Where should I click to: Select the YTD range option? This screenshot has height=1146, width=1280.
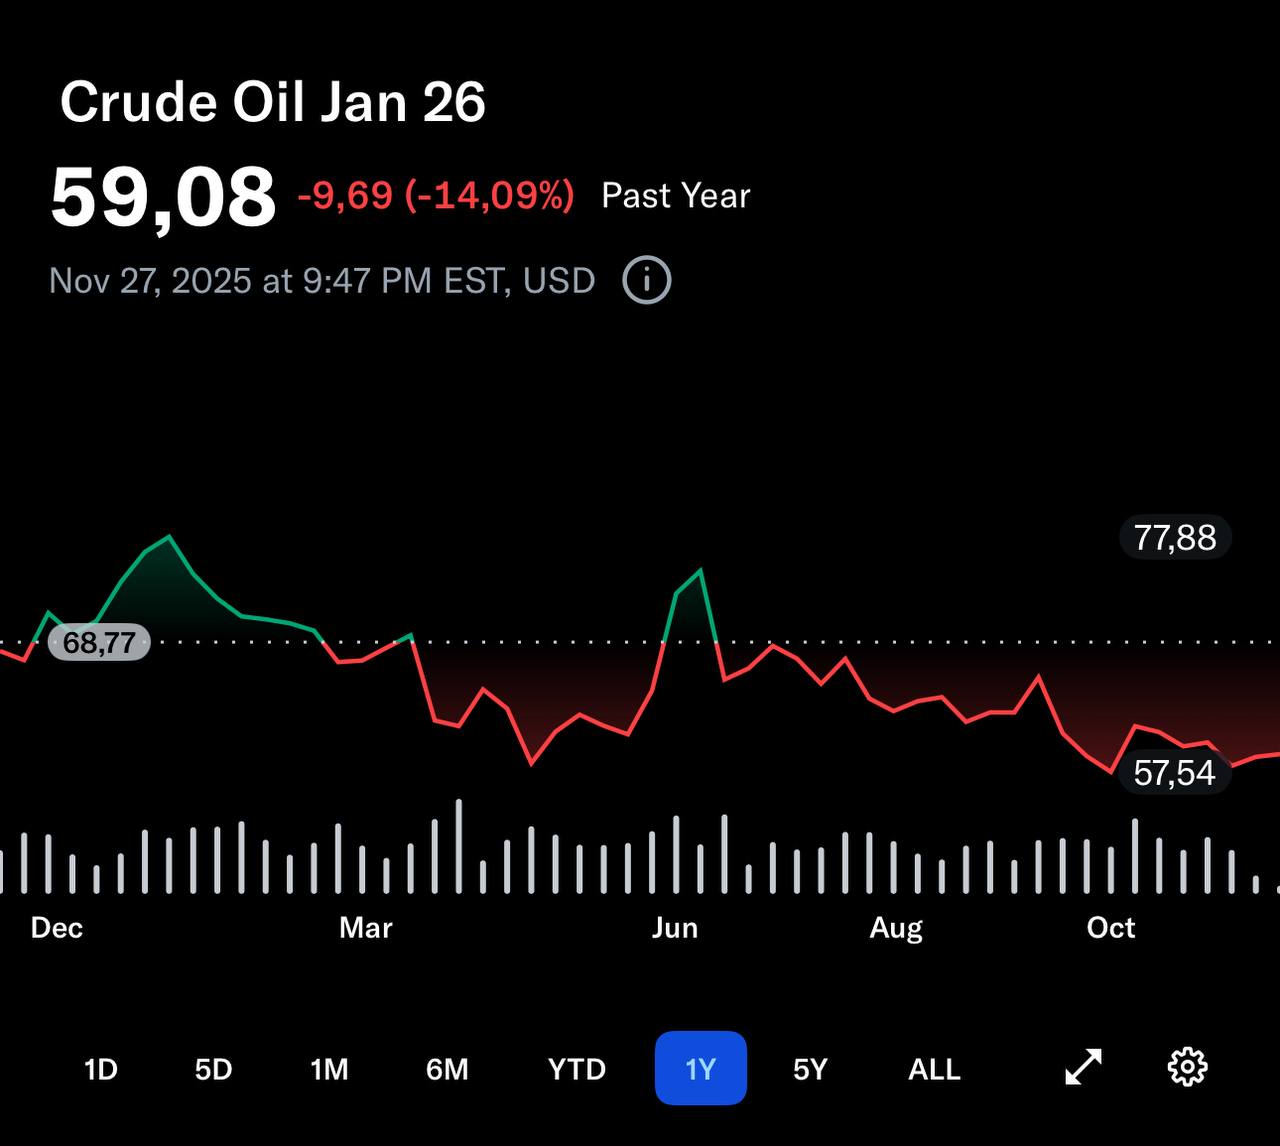575,1068
